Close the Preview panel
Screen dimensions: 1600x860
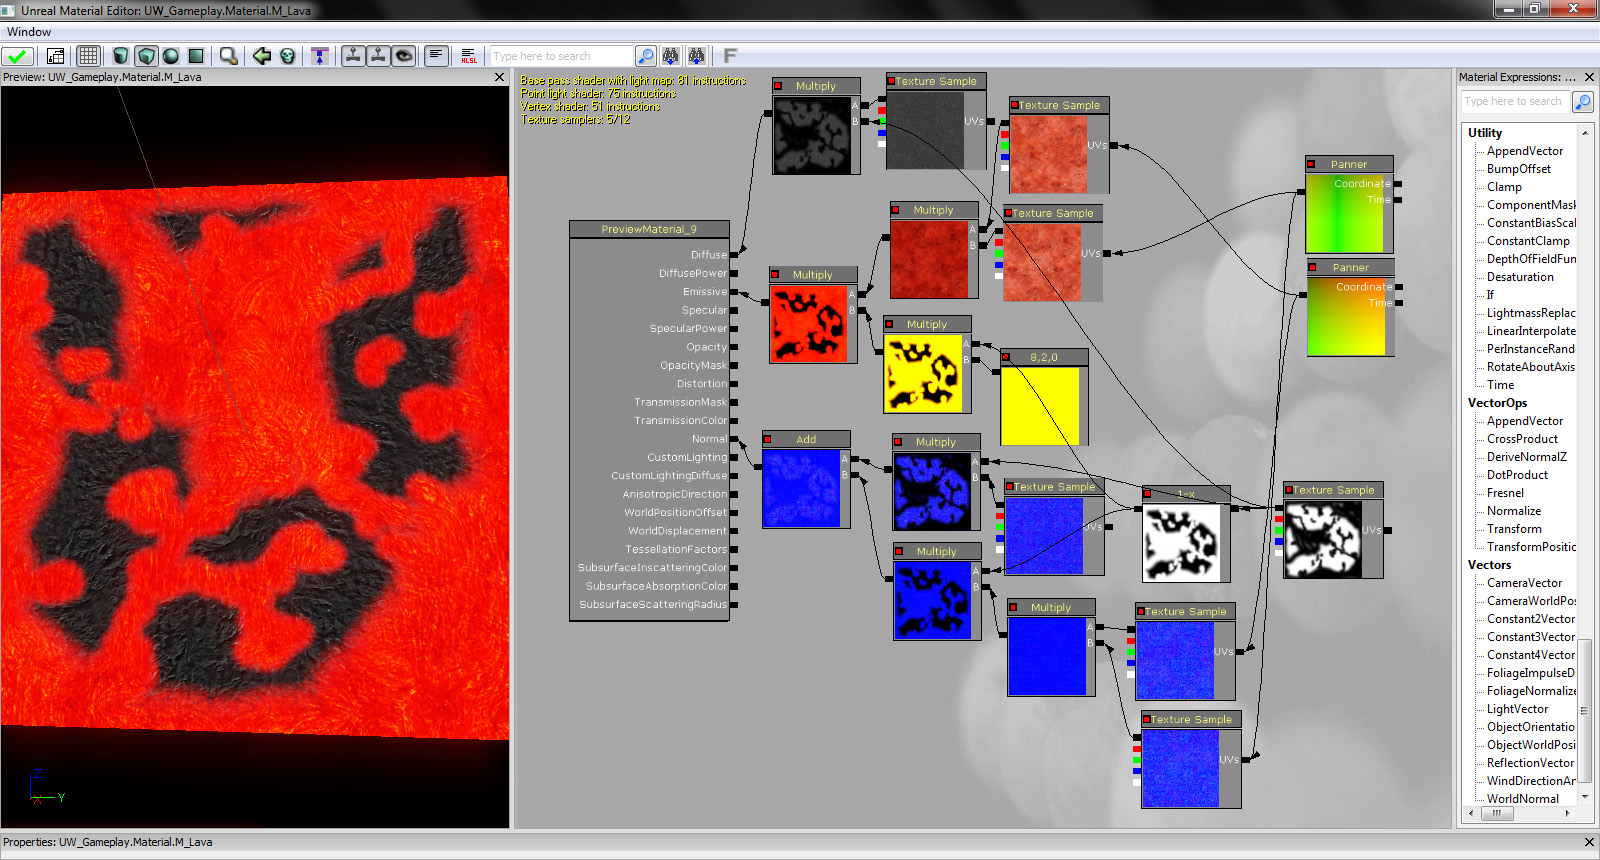[x=500, y=77]
